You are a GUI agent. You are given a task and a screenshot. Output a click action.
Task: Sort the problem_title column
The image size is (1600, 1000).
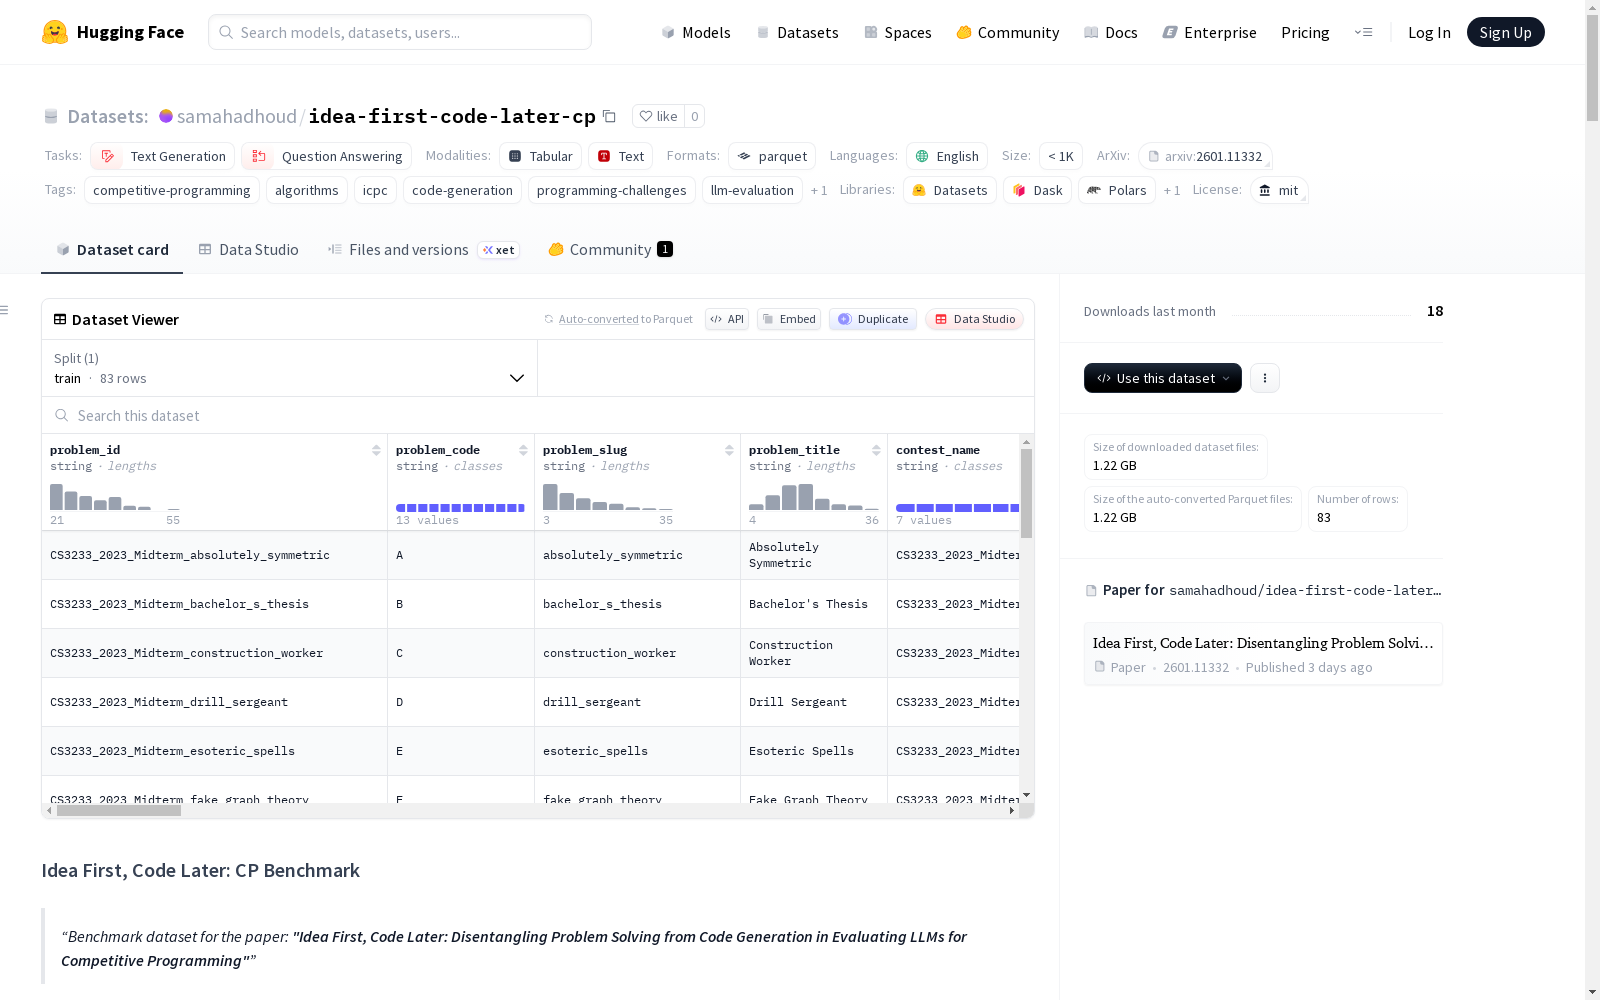coord(876,450)
